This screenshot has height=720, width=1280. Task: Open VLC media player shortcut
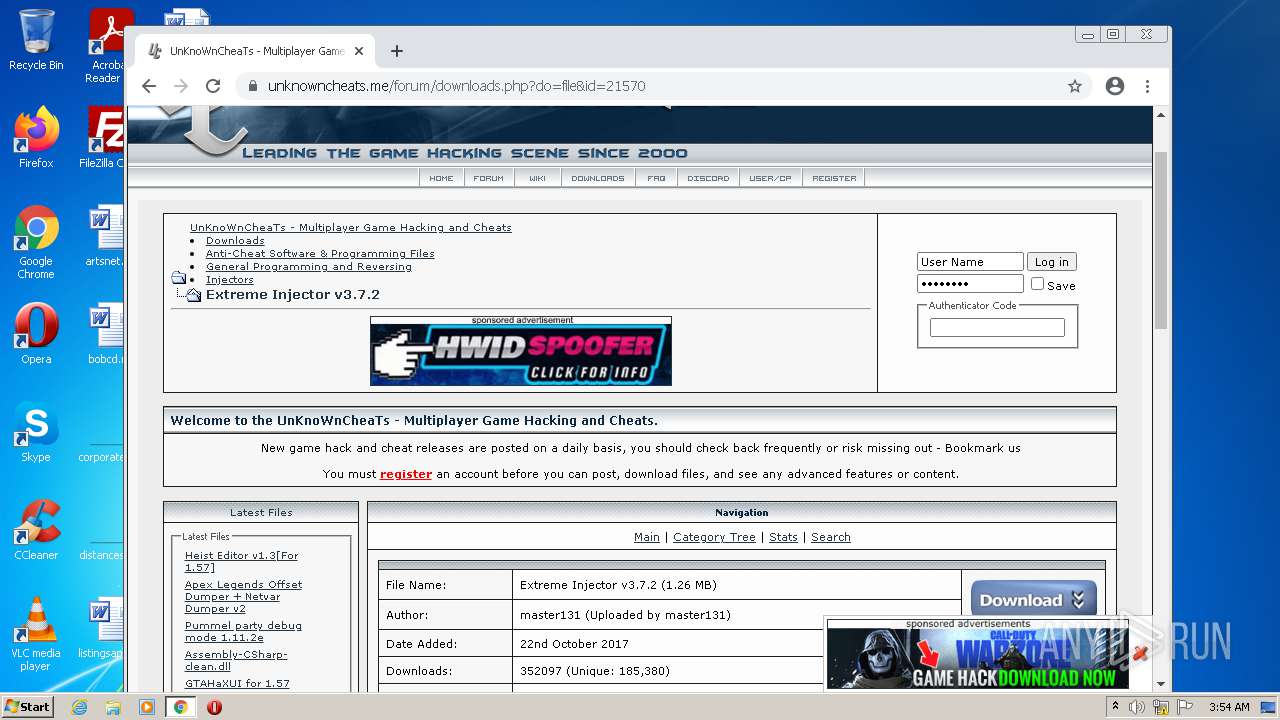coord(36,634)
